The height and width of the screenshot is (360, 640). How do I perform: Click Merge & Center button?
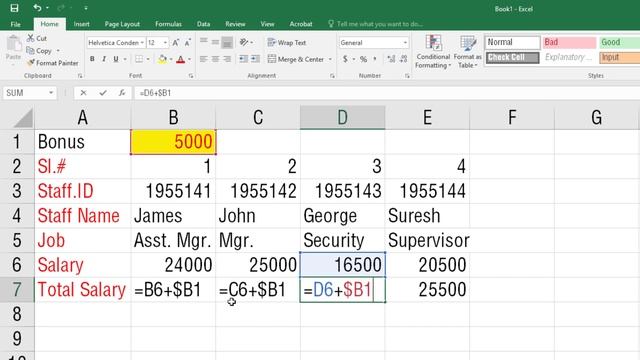click(296, 59)
